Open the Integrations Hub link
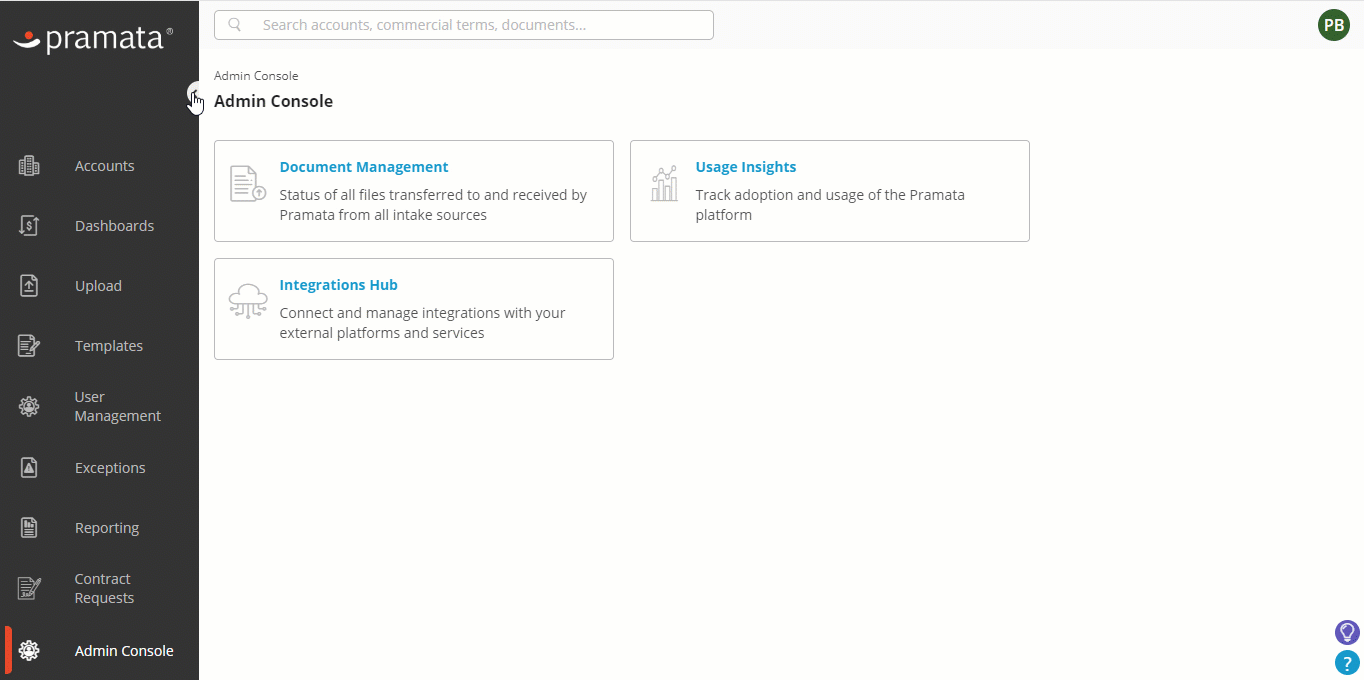1364x680 pixels. (339, 285)
